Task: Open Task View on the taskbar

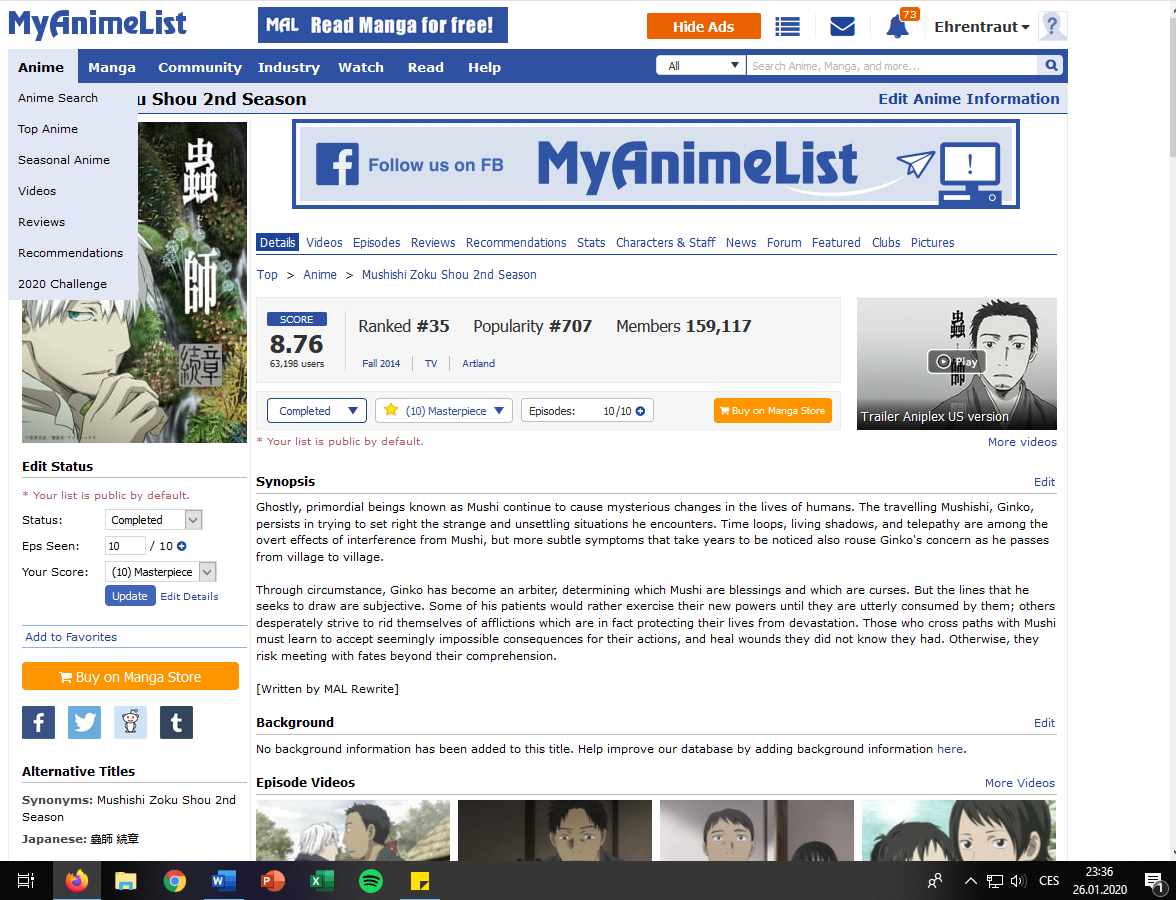Action: [x=26, y=880]
